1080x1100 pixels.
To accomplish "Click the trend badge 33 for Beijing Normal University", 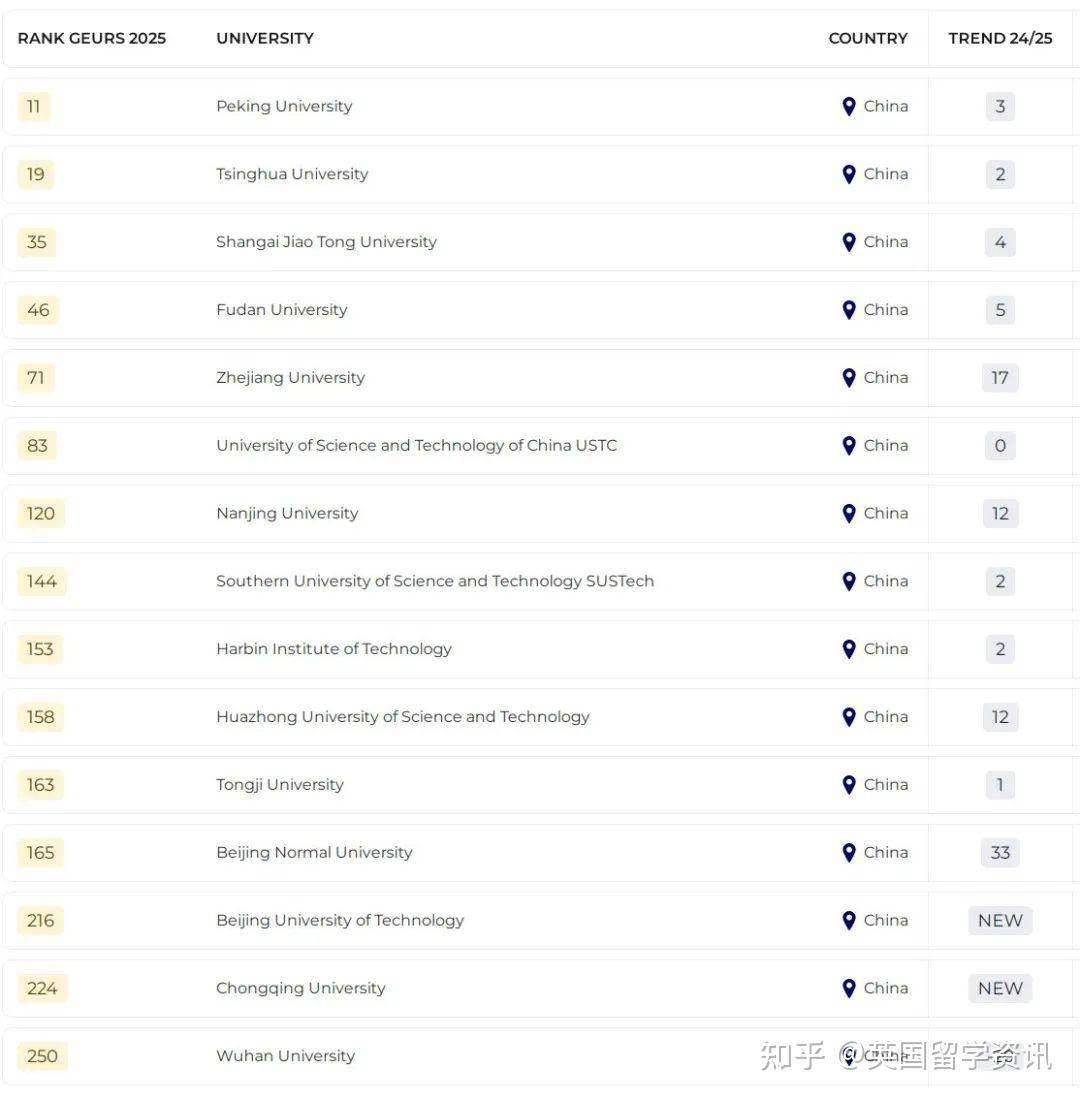I will [1000, 853].
